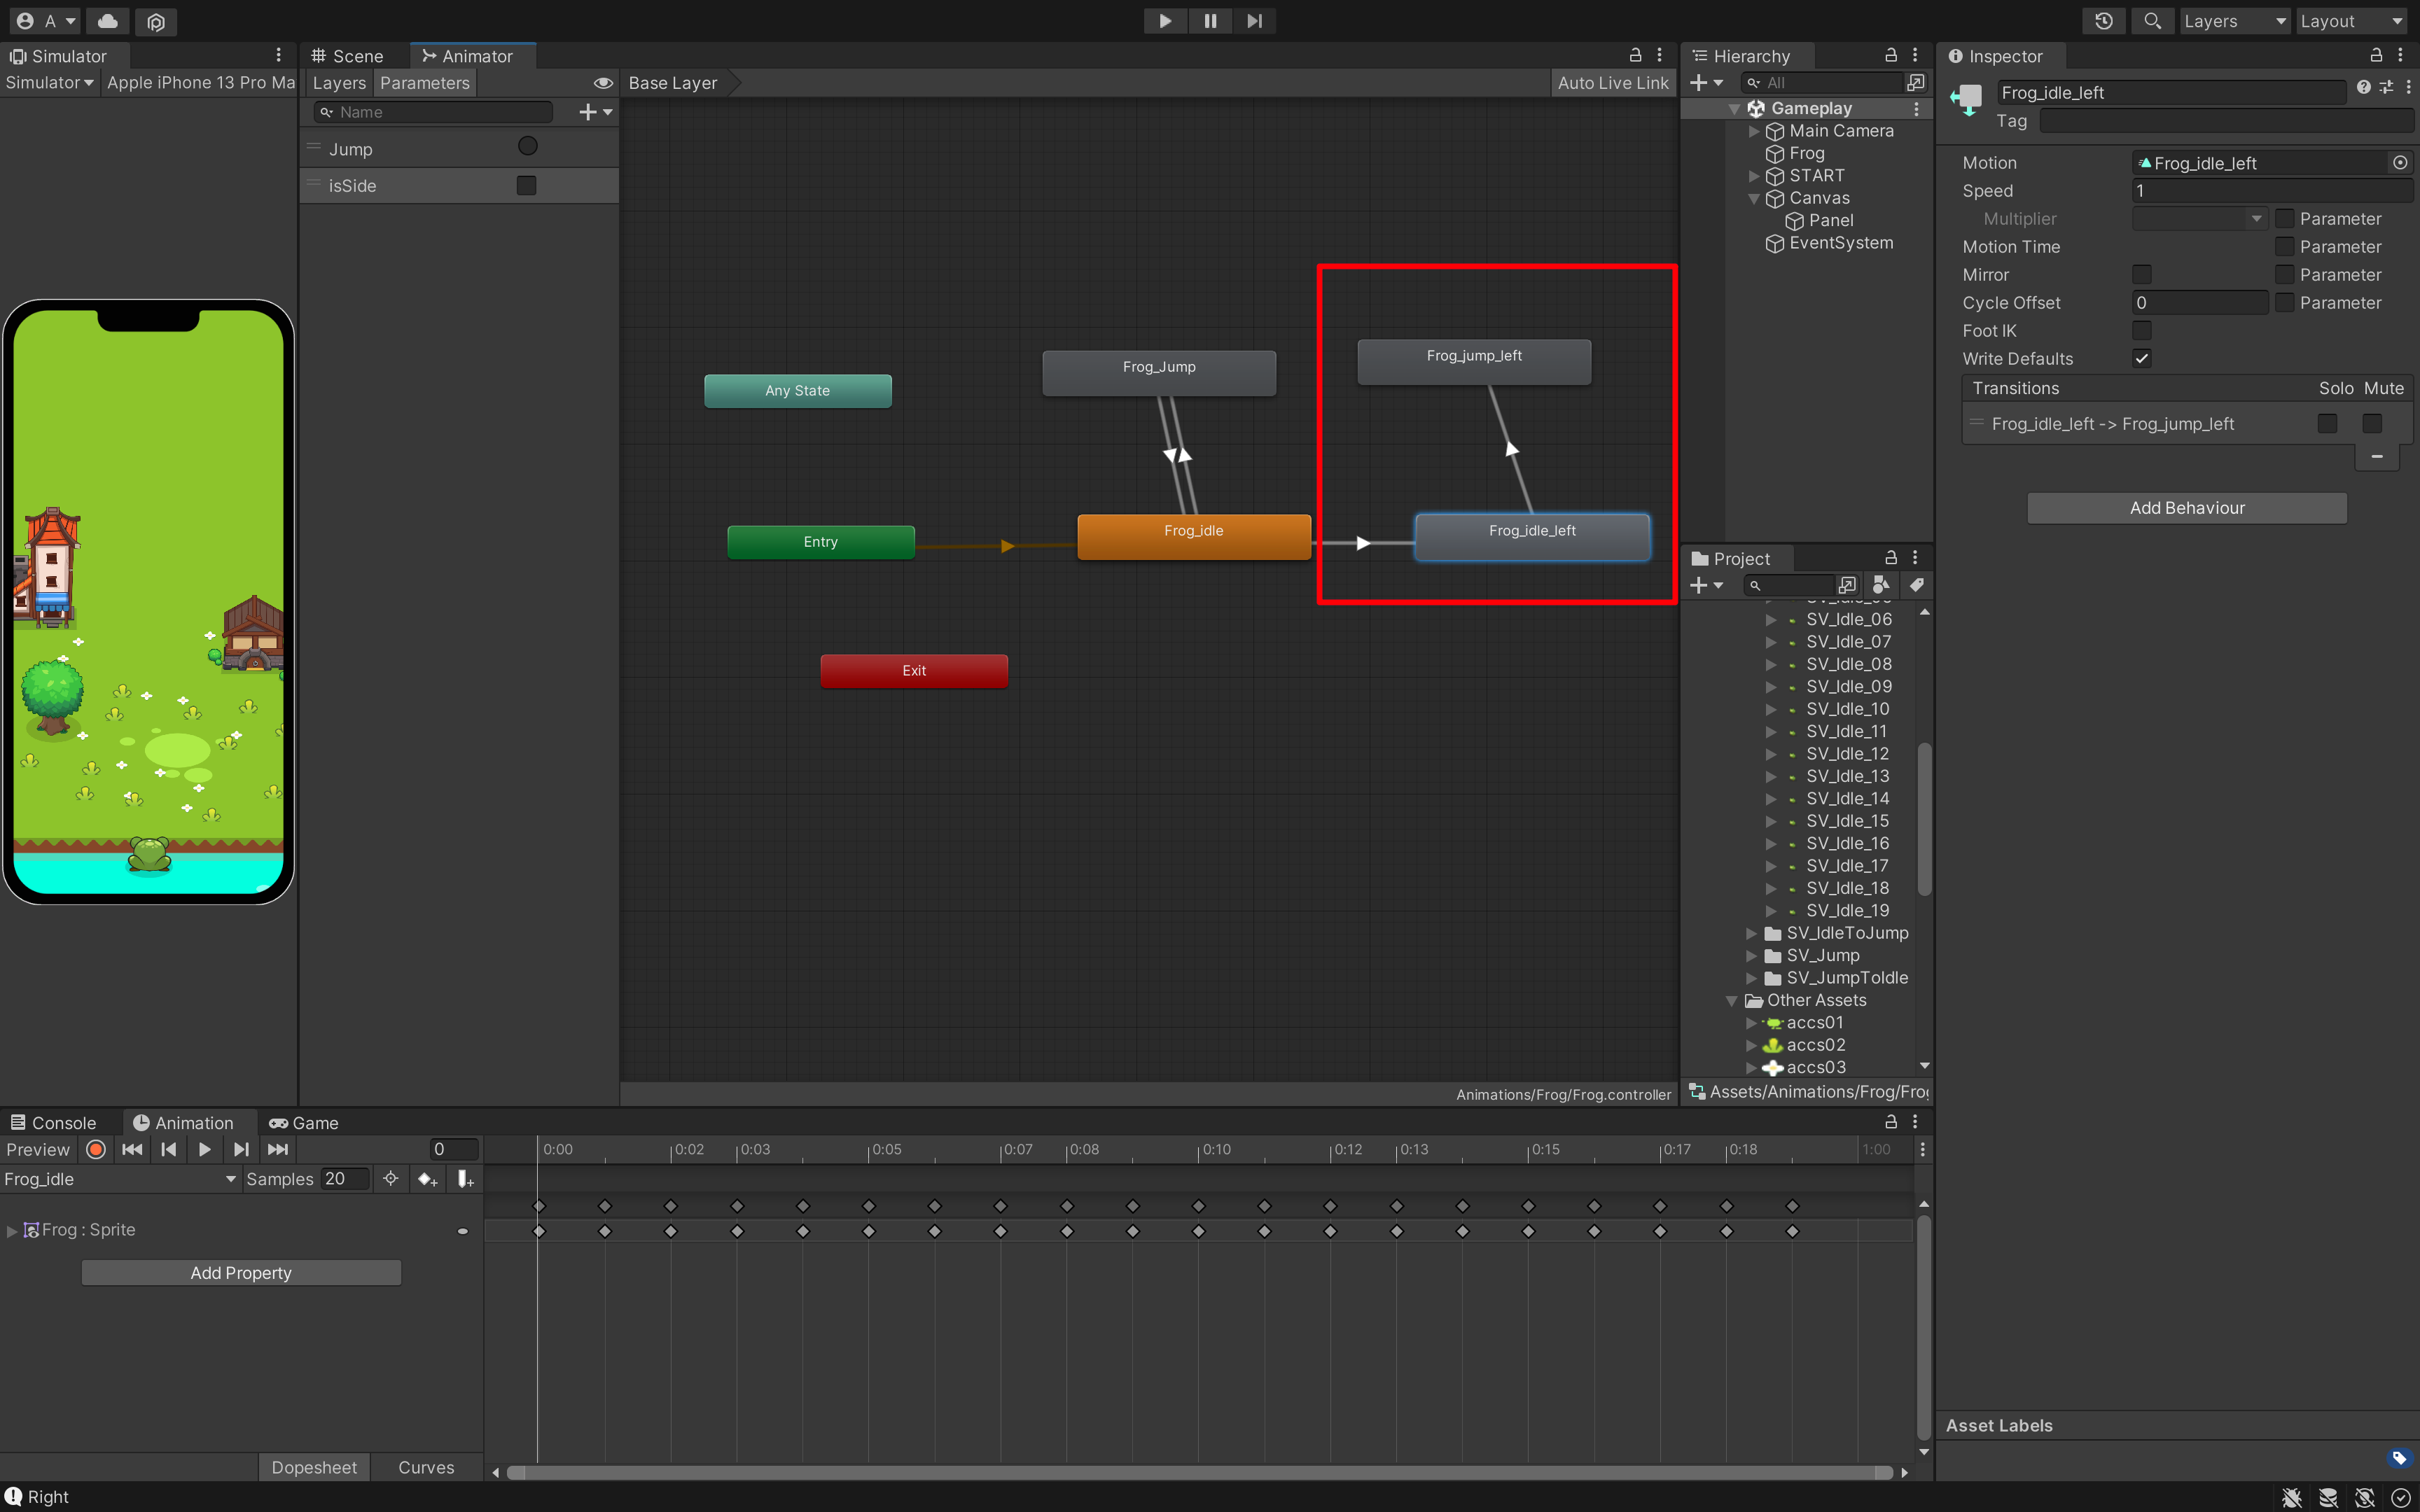The width and height of the screenshot is (2420, 1512).
Task: Enable Parameter checkbox for Cycle Offset
Action: pyautogui.click(x=2284, y=302)
